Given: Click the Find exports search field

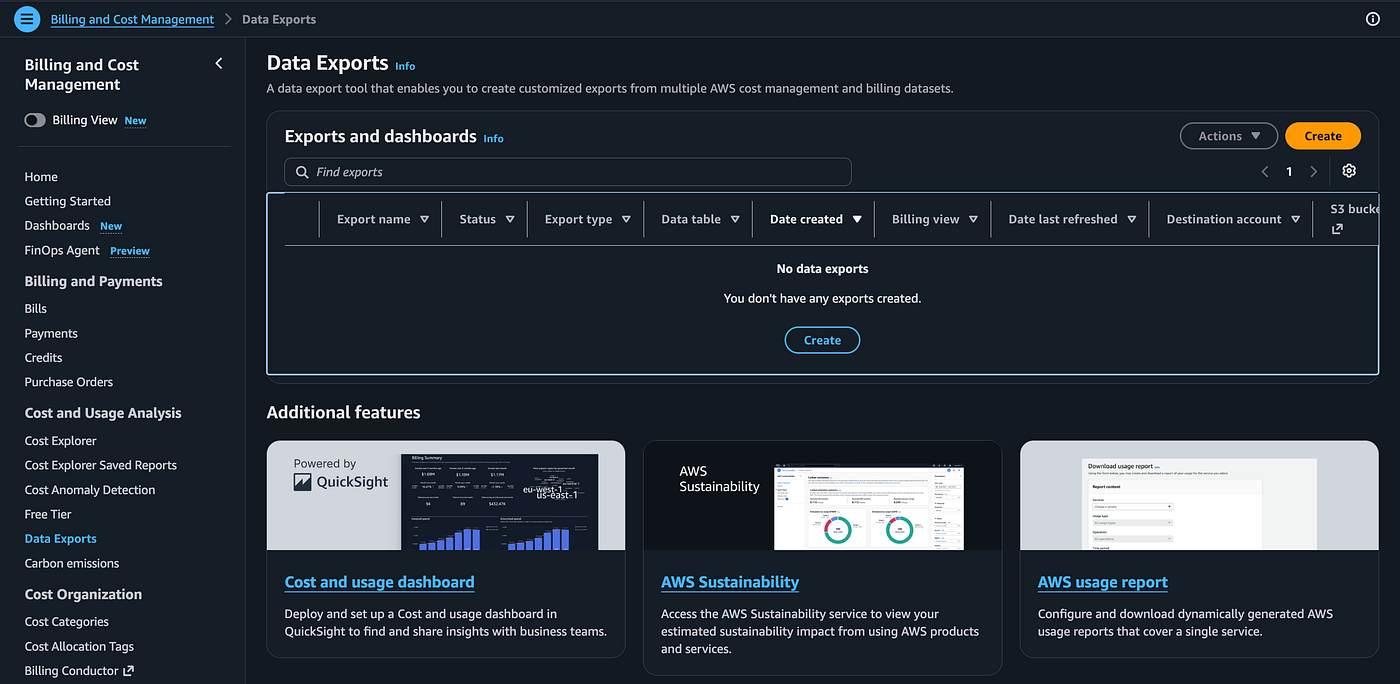Looking at the screenshot, I should click(568, 172).
